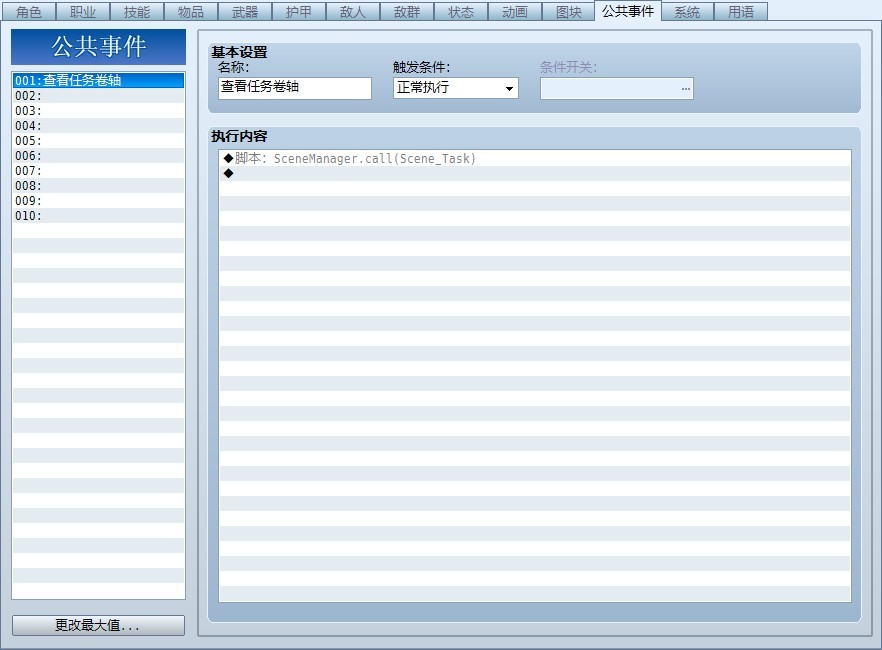This screenshot has height=650, width=882.
Task: Open the 物品 tab
Action: (191, 12)
